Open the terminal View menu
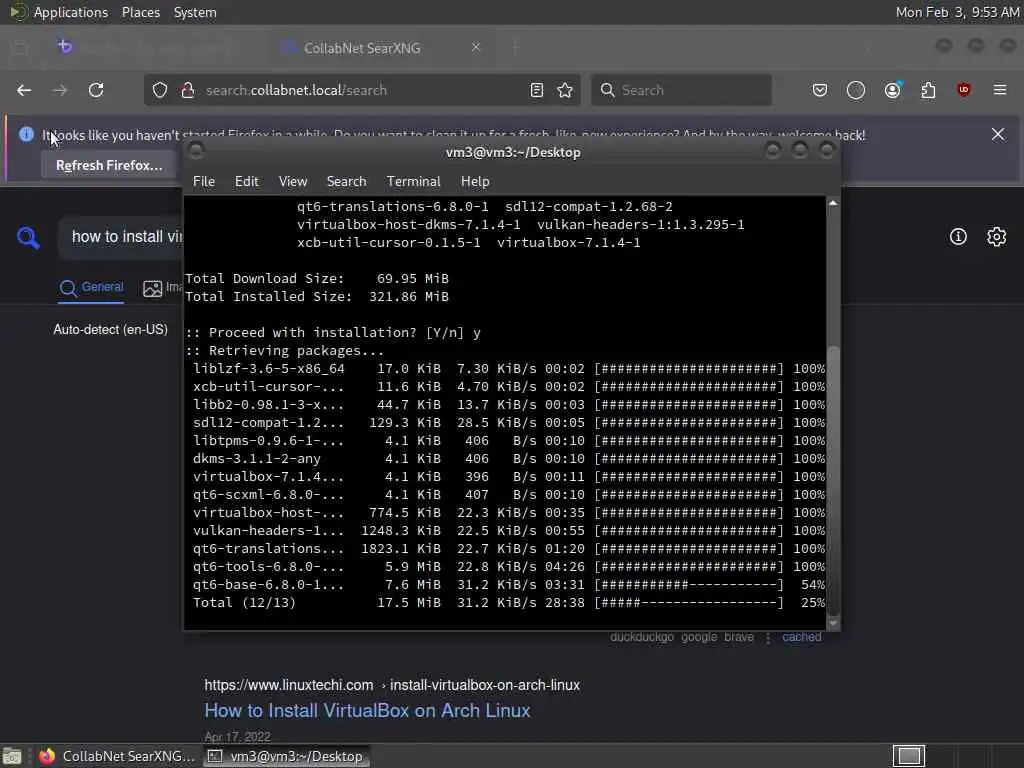 point(293,182)
